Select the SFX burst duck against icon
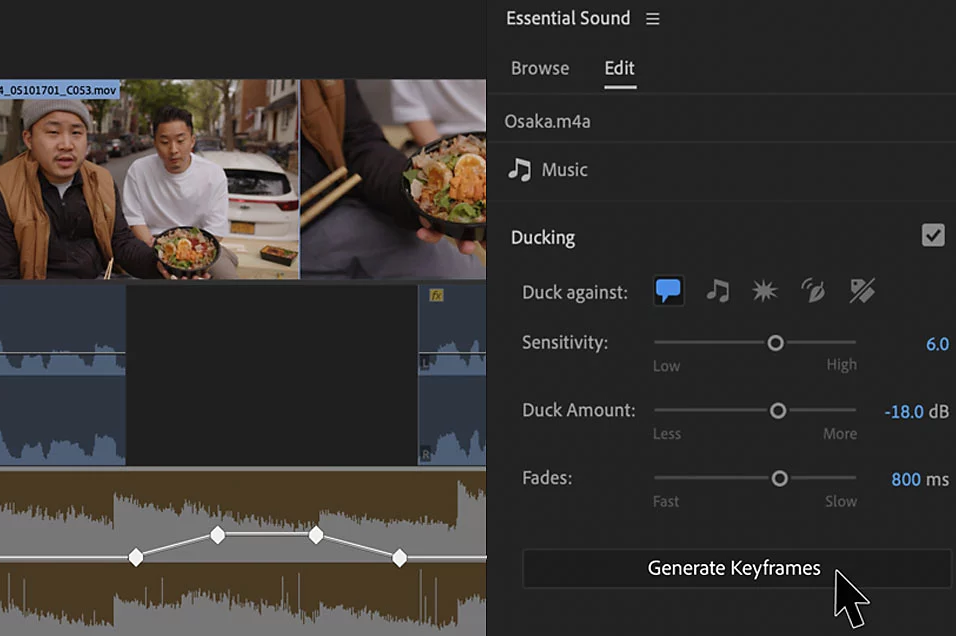 pos(764,291)
